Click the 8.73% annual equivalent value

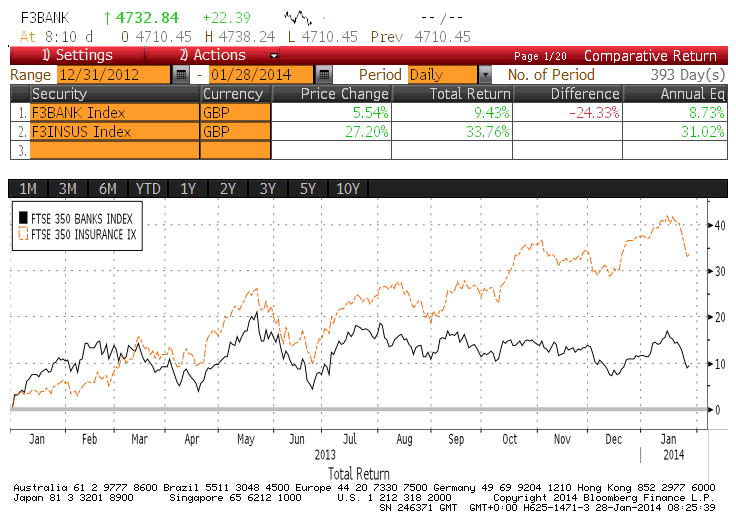tap(706, 113)
